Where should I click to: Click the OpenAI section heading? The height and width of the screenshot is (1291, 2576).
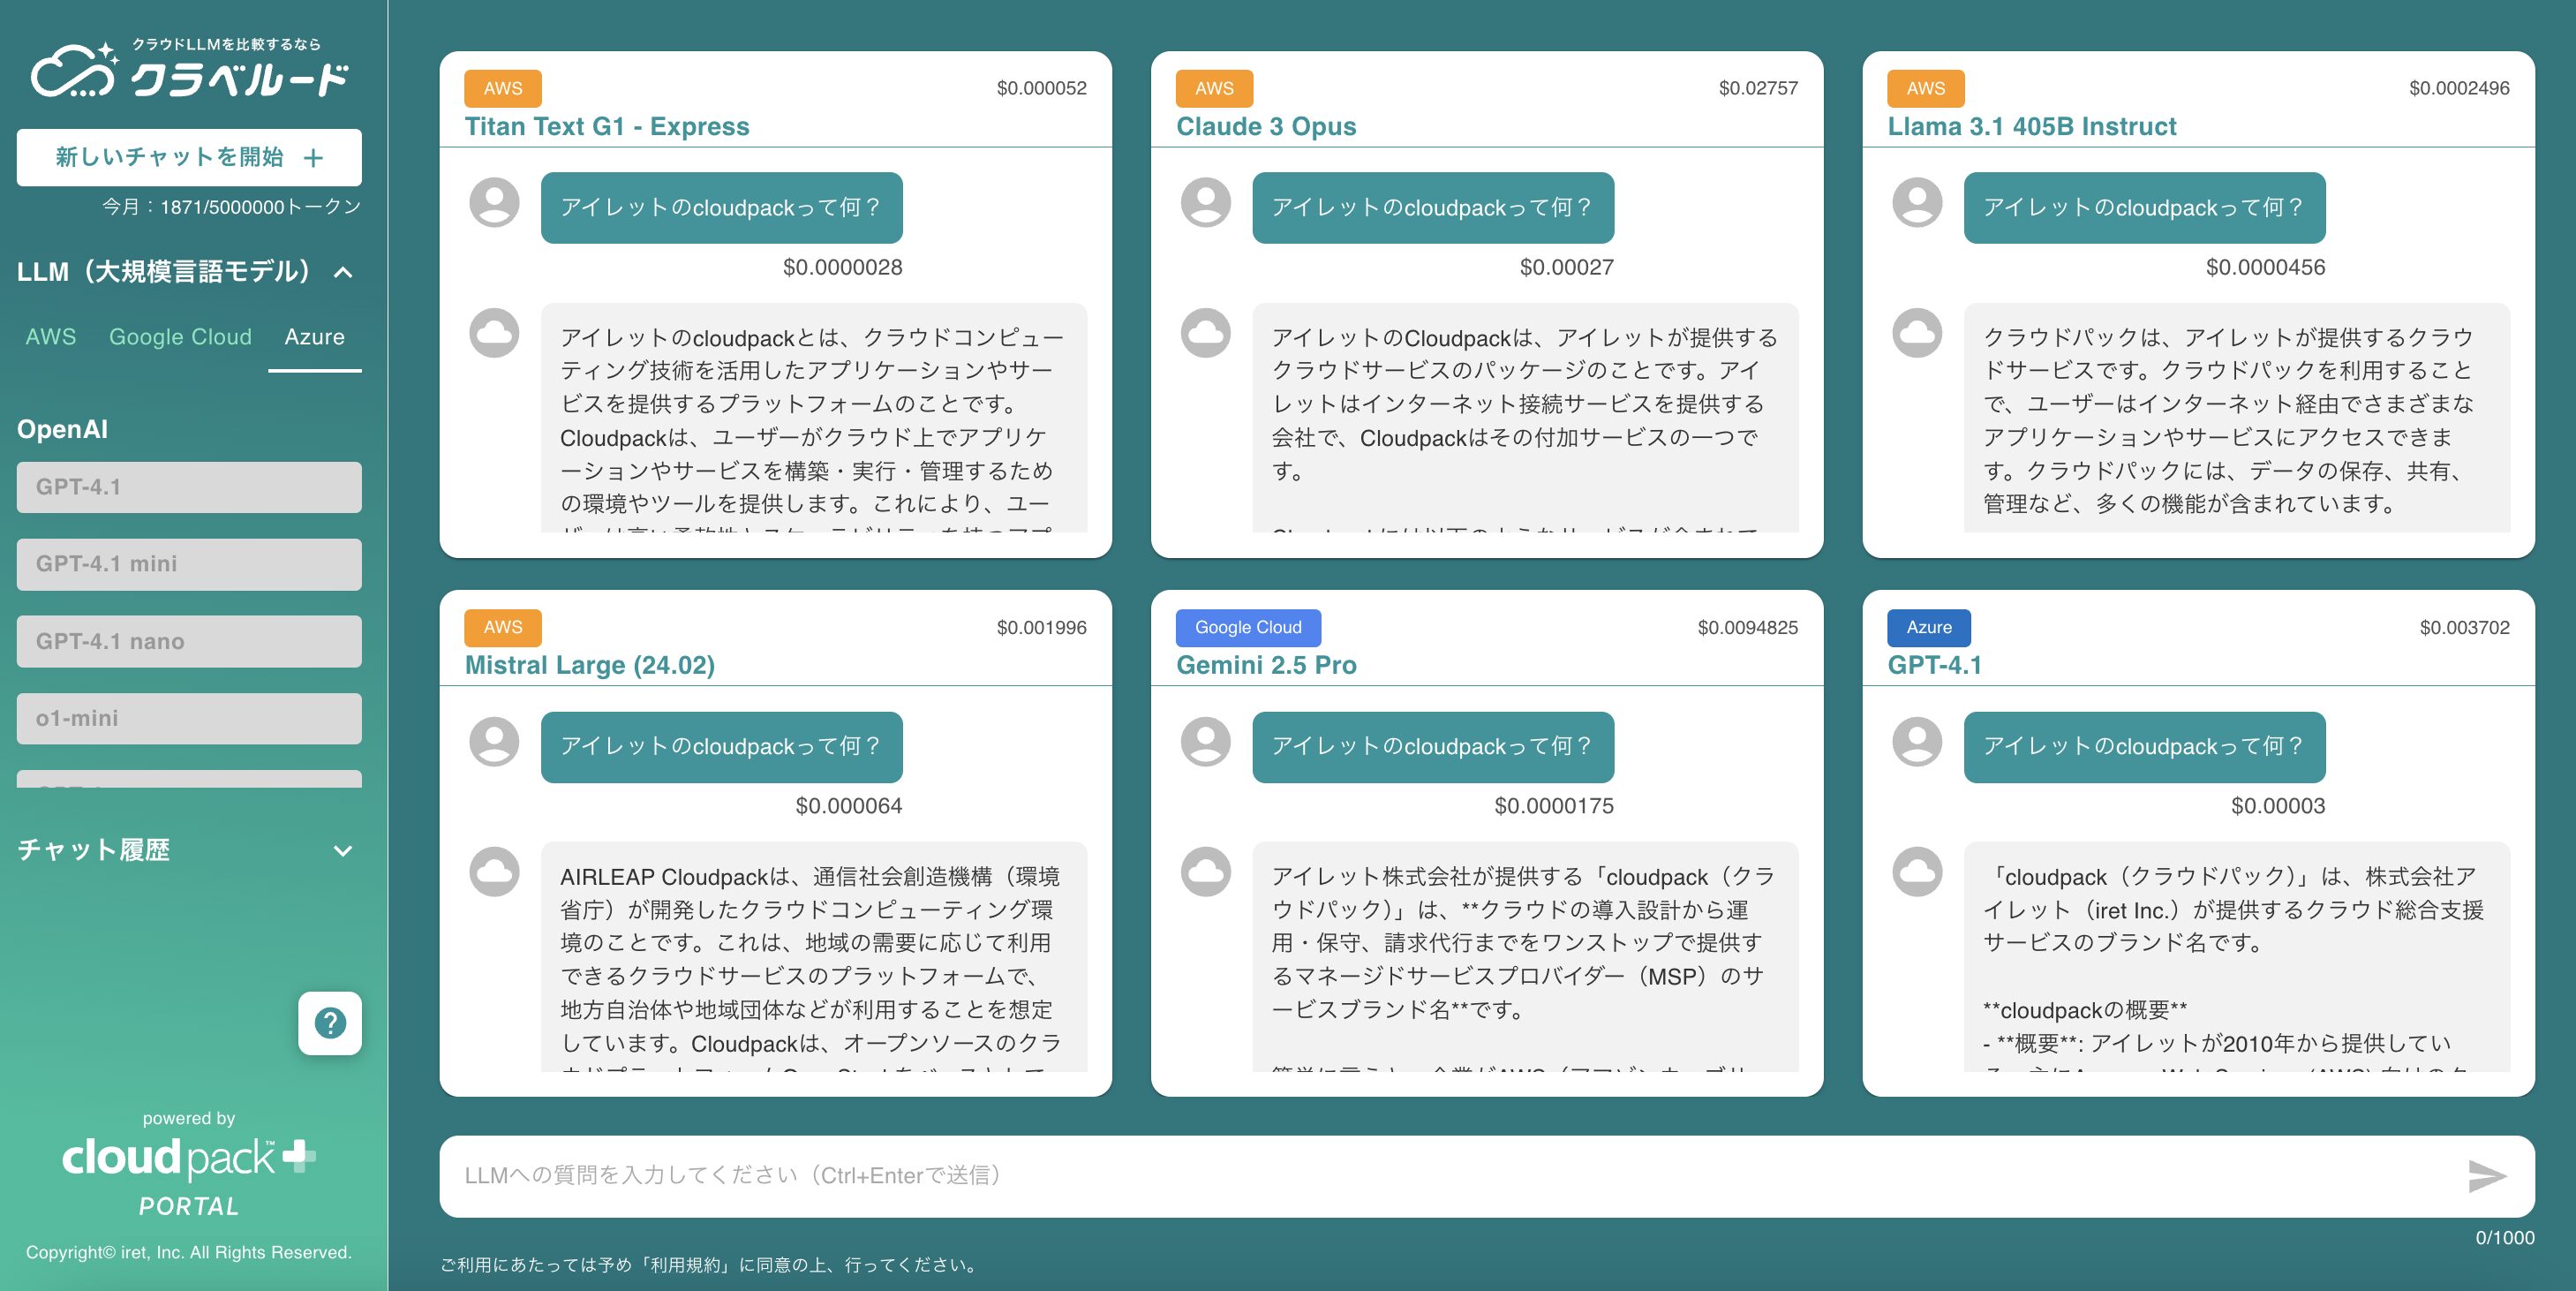click(62, 429)
